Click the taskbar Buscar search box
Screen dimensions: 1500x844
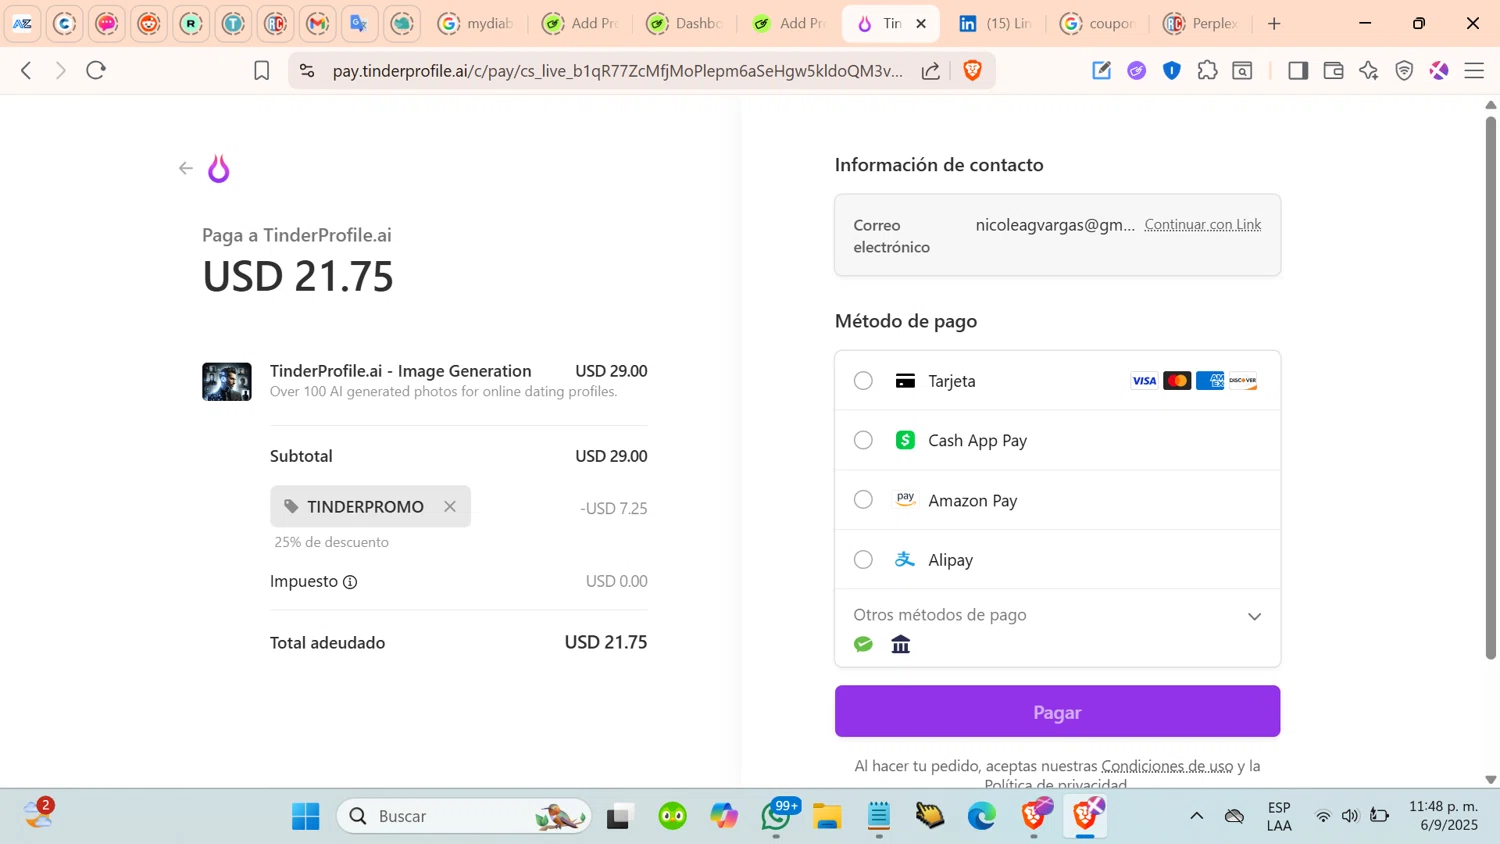coord(465,816)
